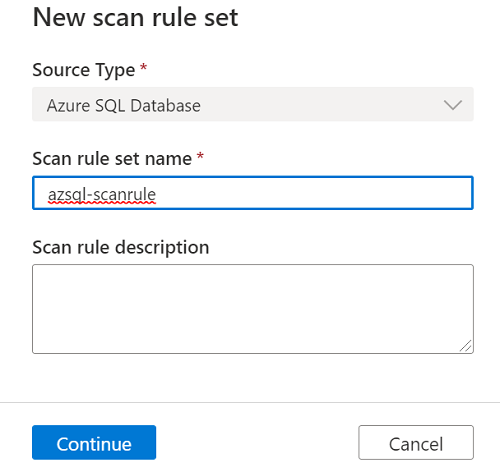Click the description box resize handle

point(466,346)
